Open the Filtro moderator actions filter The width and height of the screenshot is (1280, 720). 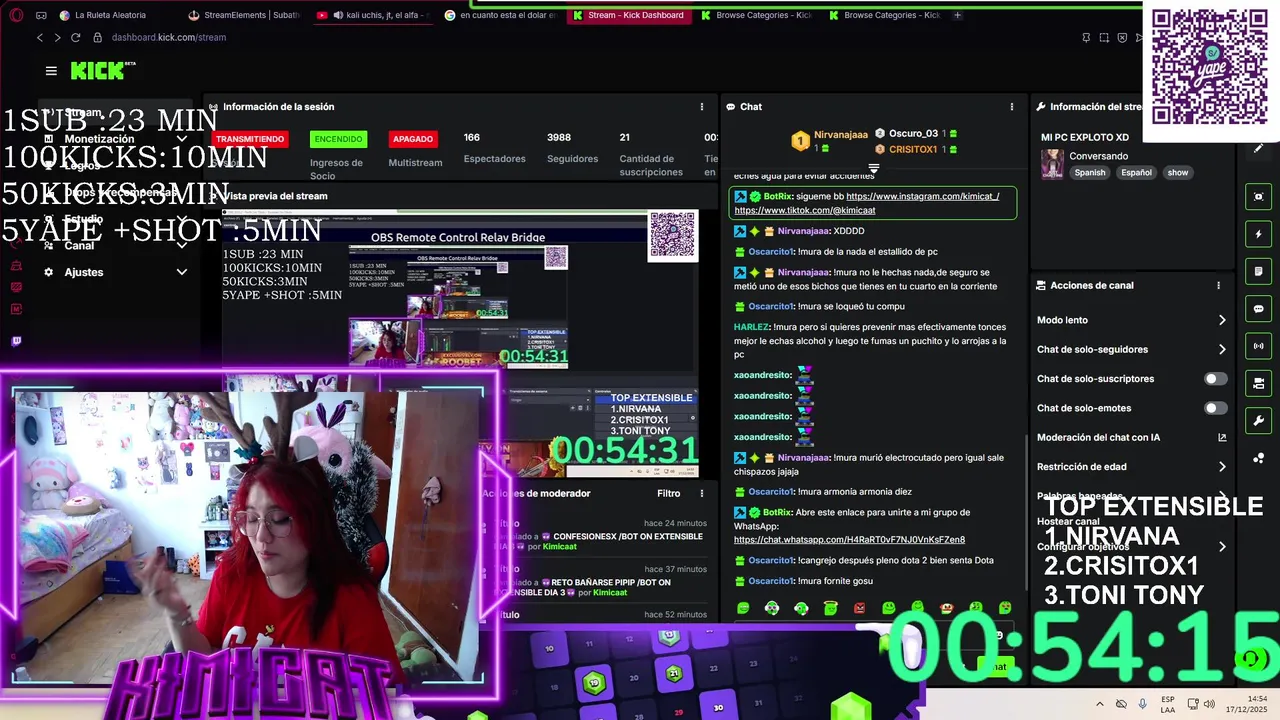pyautogui.click(x=668, y=493)
